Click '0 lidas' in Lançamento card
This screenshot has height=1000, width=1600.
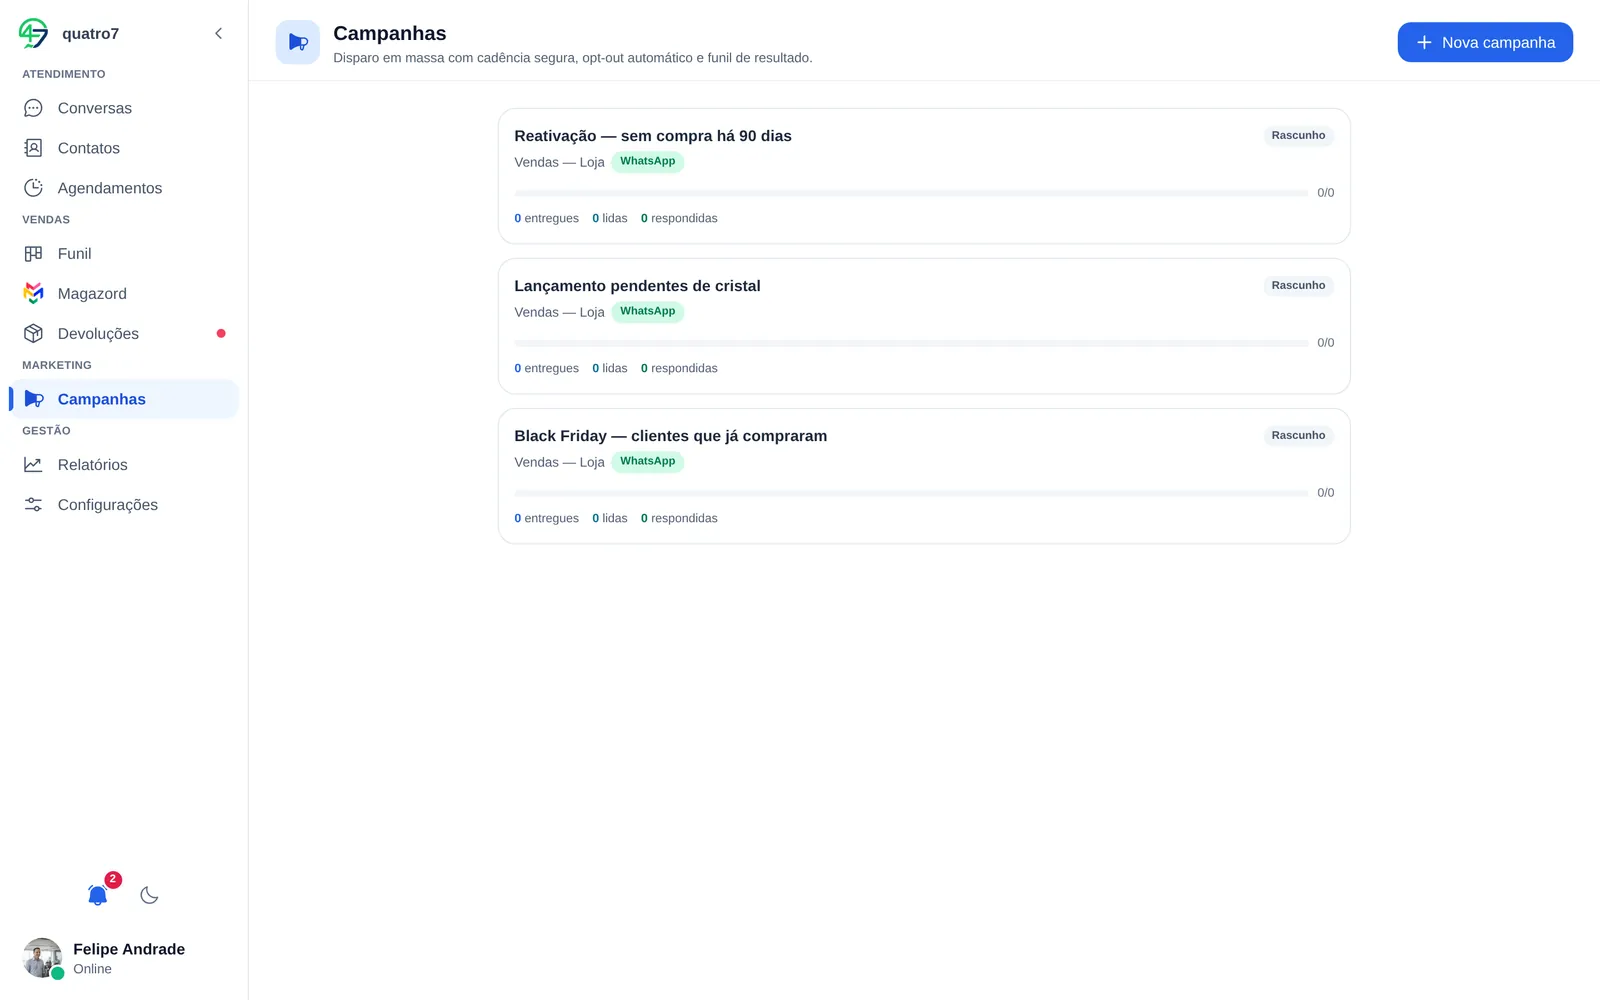click(x=610, y=368)
